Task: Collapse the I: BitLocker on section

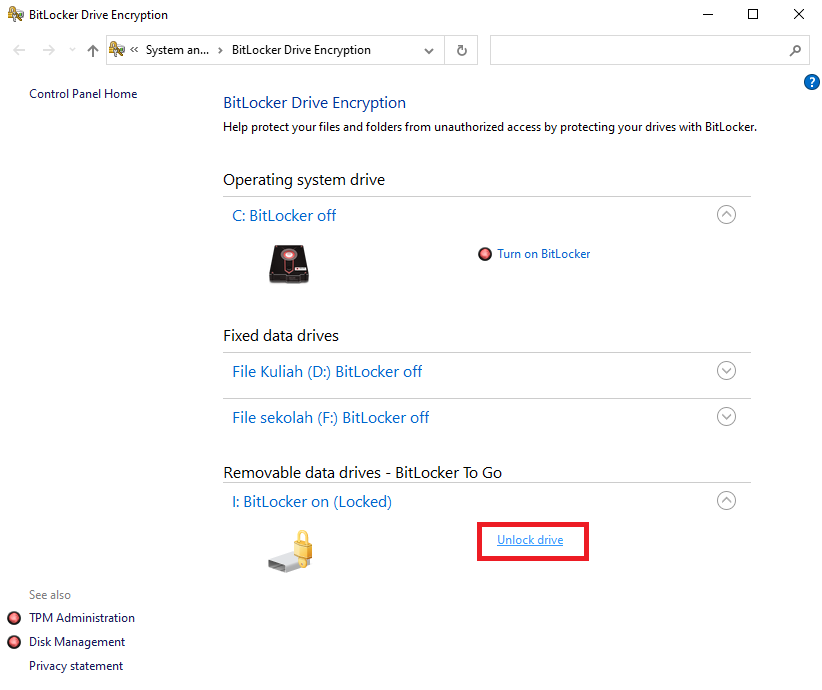Action: point(726,500)
